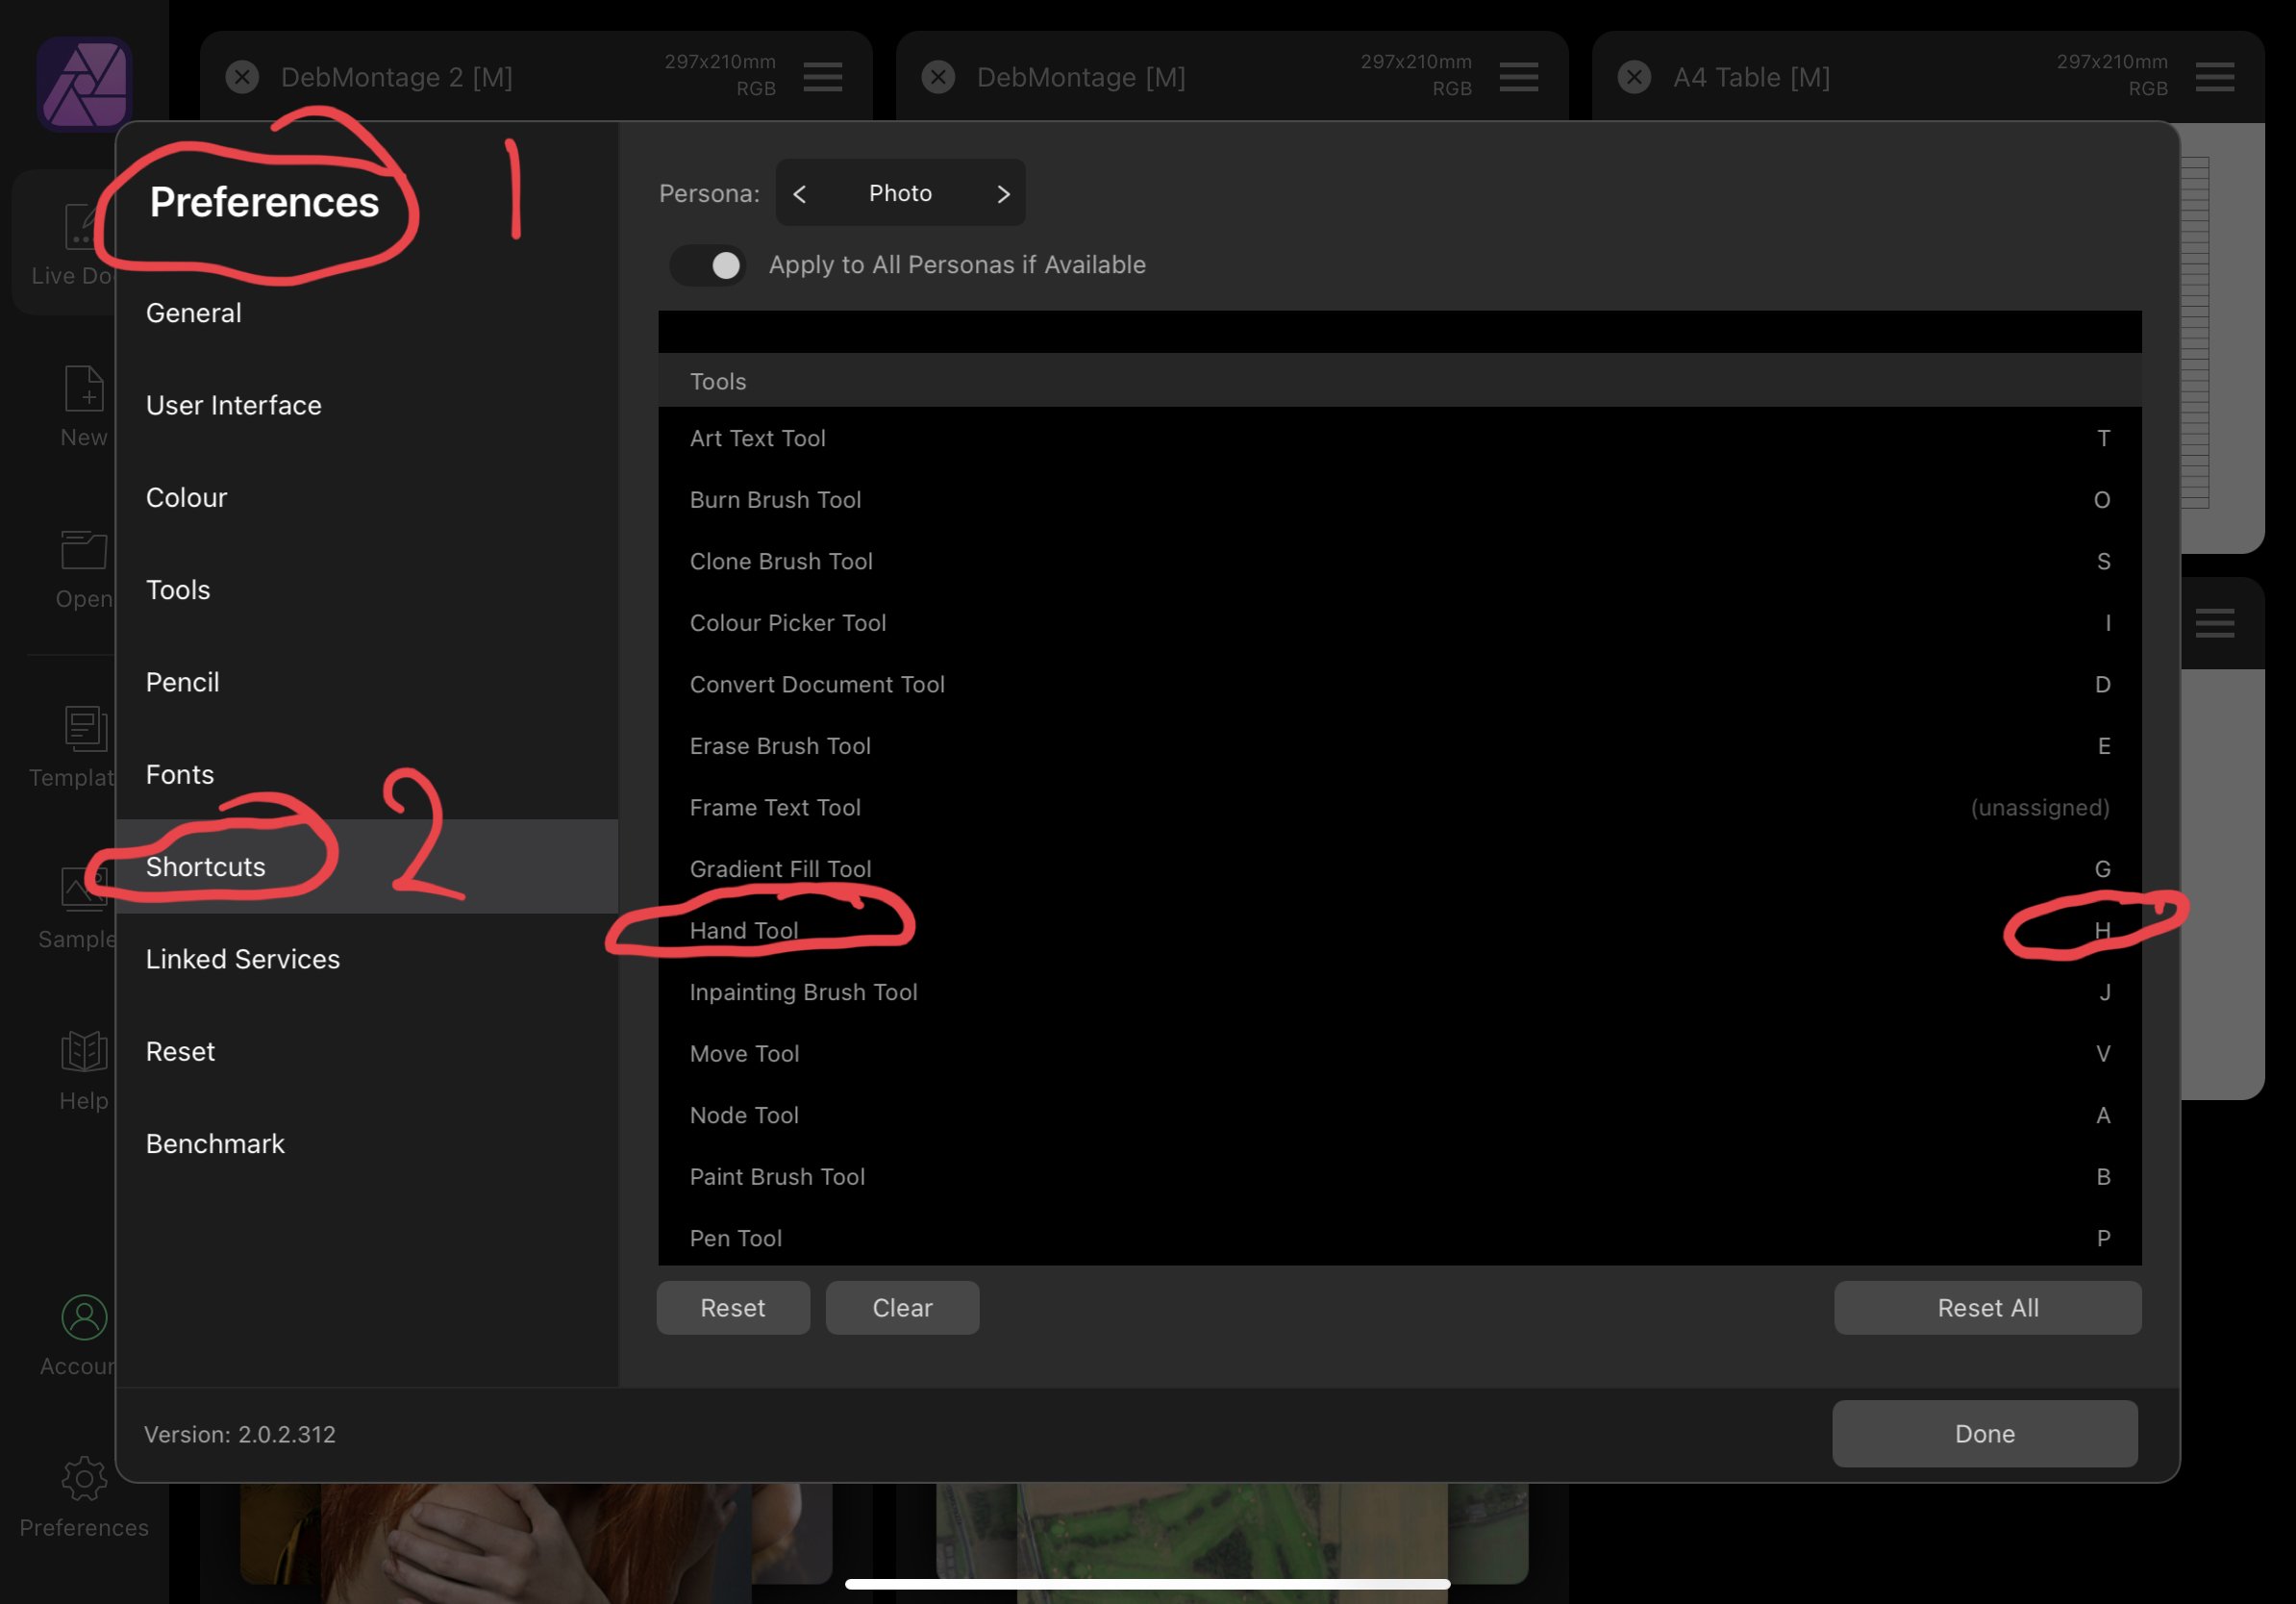This screenshot has width=2296, height=1604.
Task: Select Art Text Tool shortcut row
Action: click(x=1399, y=438)
